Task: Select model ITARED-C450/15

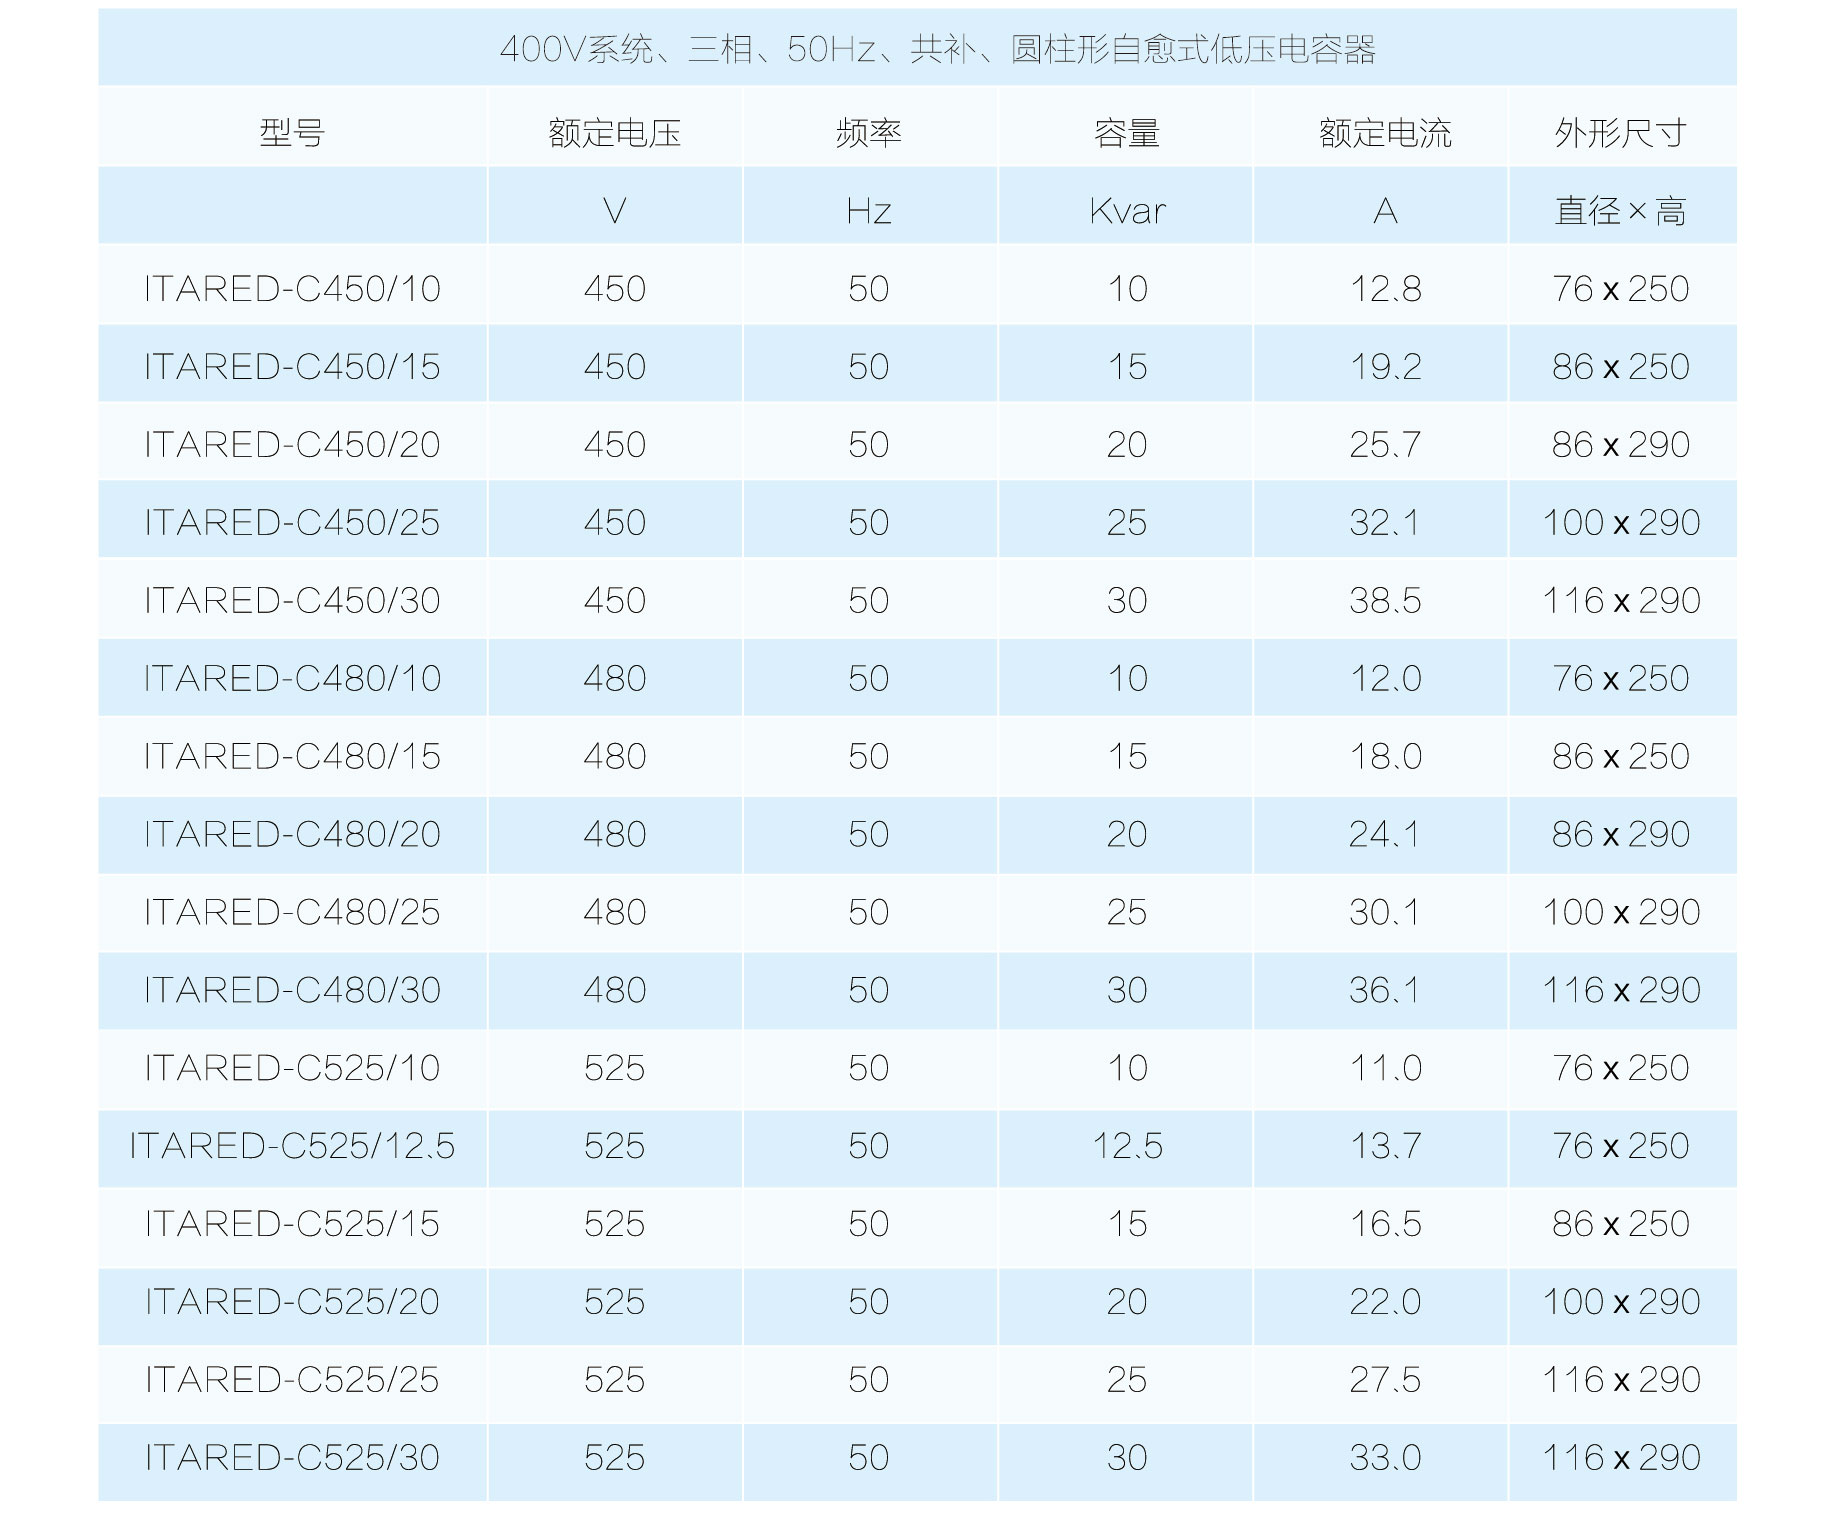Action: click(x=292, y=367)
